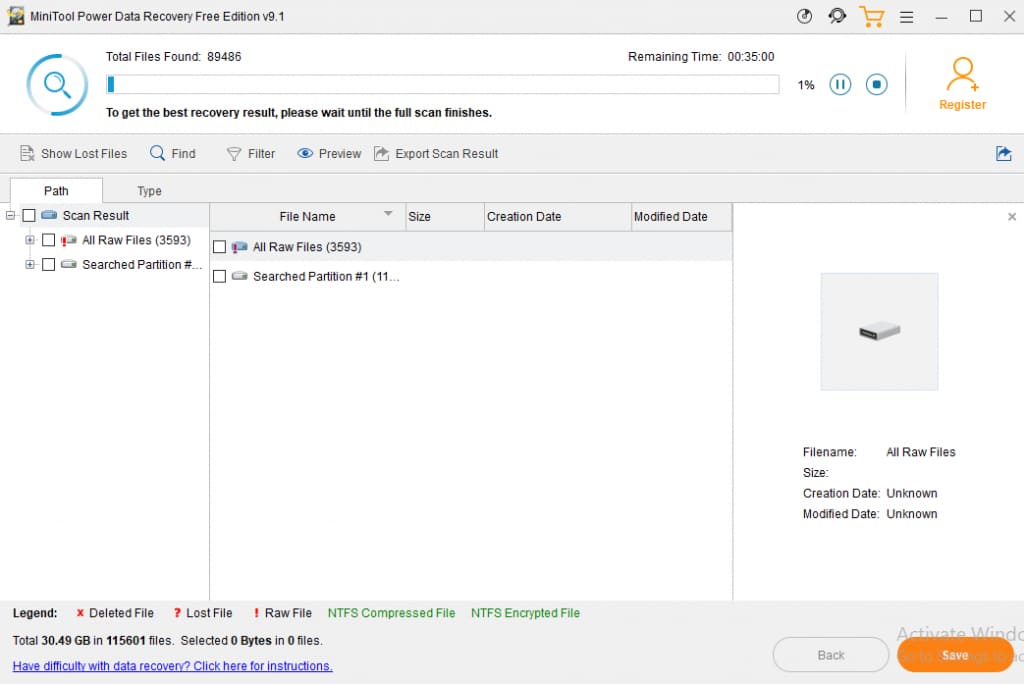This screenshot has height=684, width=1024.
Task: Select the Searched Partition #1 list row text
Action: (x=326, y=276)
